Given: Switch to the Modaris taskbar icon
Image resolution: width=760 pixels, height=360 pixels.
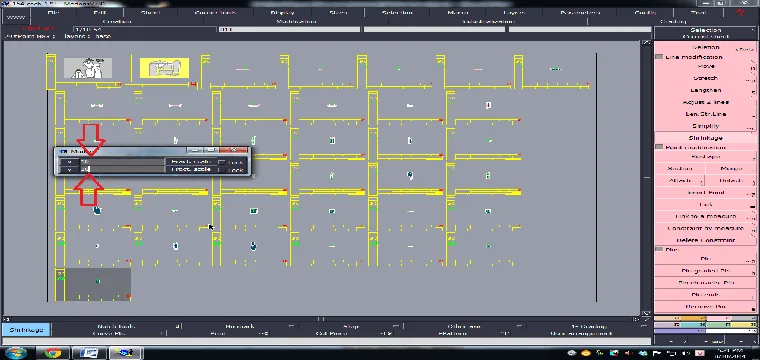Looking at the screenshot, I should click(125, 352).
